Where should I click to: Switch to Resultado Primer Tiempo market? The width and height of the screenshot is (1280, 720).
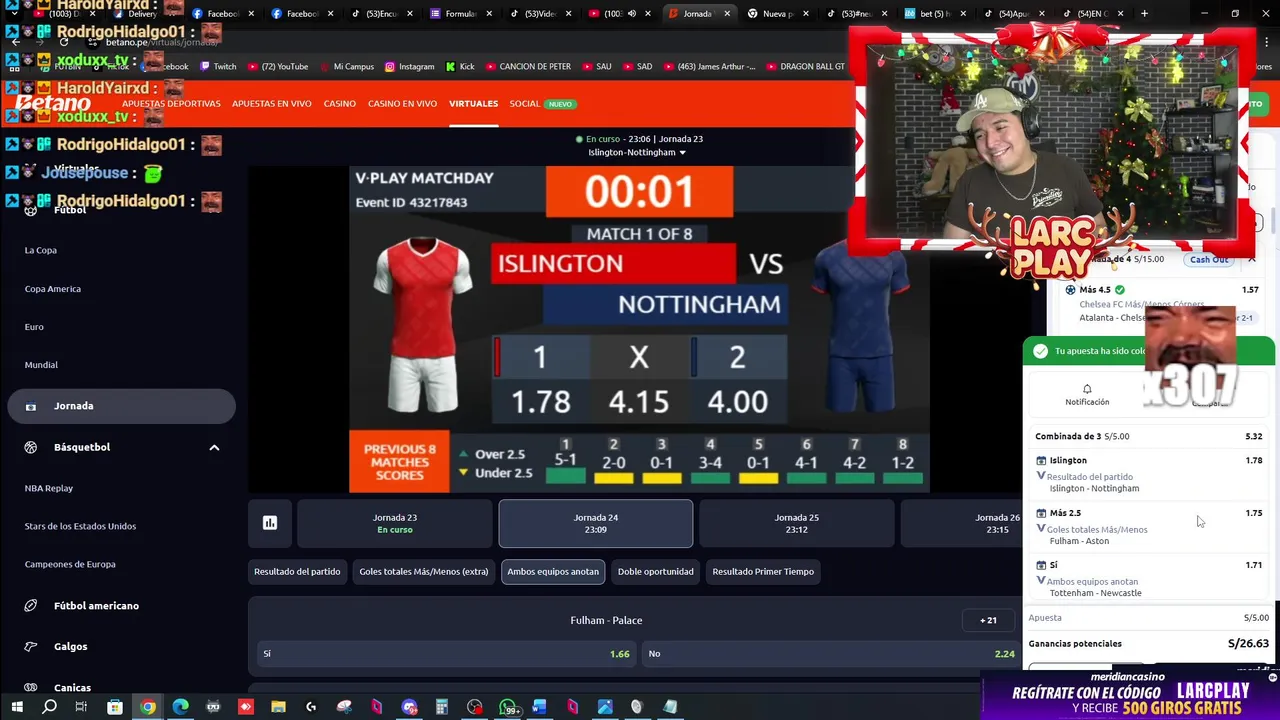(x=763, y=572)
